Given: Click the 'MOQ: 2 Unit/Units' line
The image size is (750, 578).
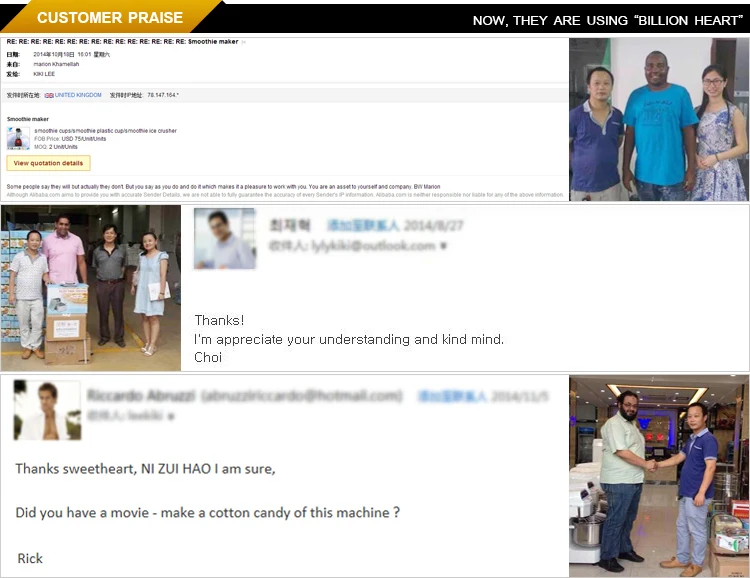Looking at the screenshot, I should [x=56, y=147].
